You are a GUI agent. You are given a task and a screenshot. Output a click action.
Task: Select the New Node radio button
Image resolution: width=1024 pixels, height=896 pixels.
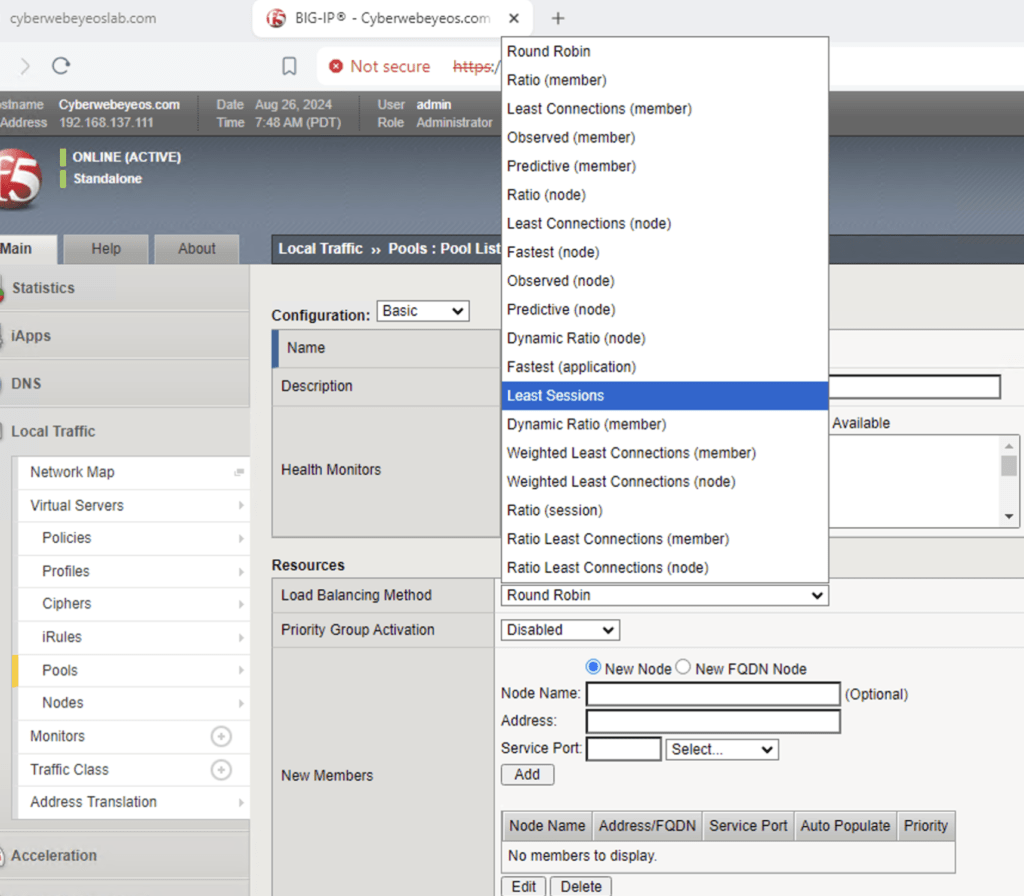coord(593,667)
